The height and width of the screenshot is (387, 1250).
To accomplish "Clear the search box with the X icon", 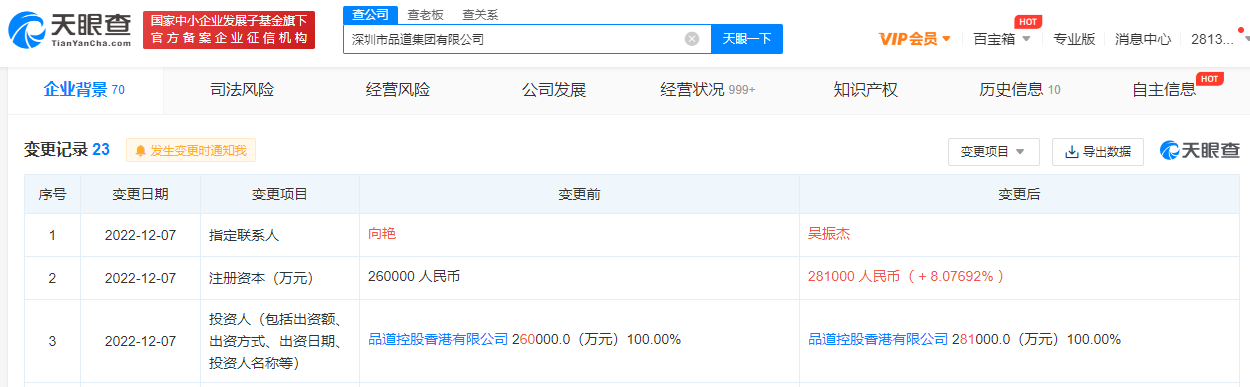I will point(692,39).
